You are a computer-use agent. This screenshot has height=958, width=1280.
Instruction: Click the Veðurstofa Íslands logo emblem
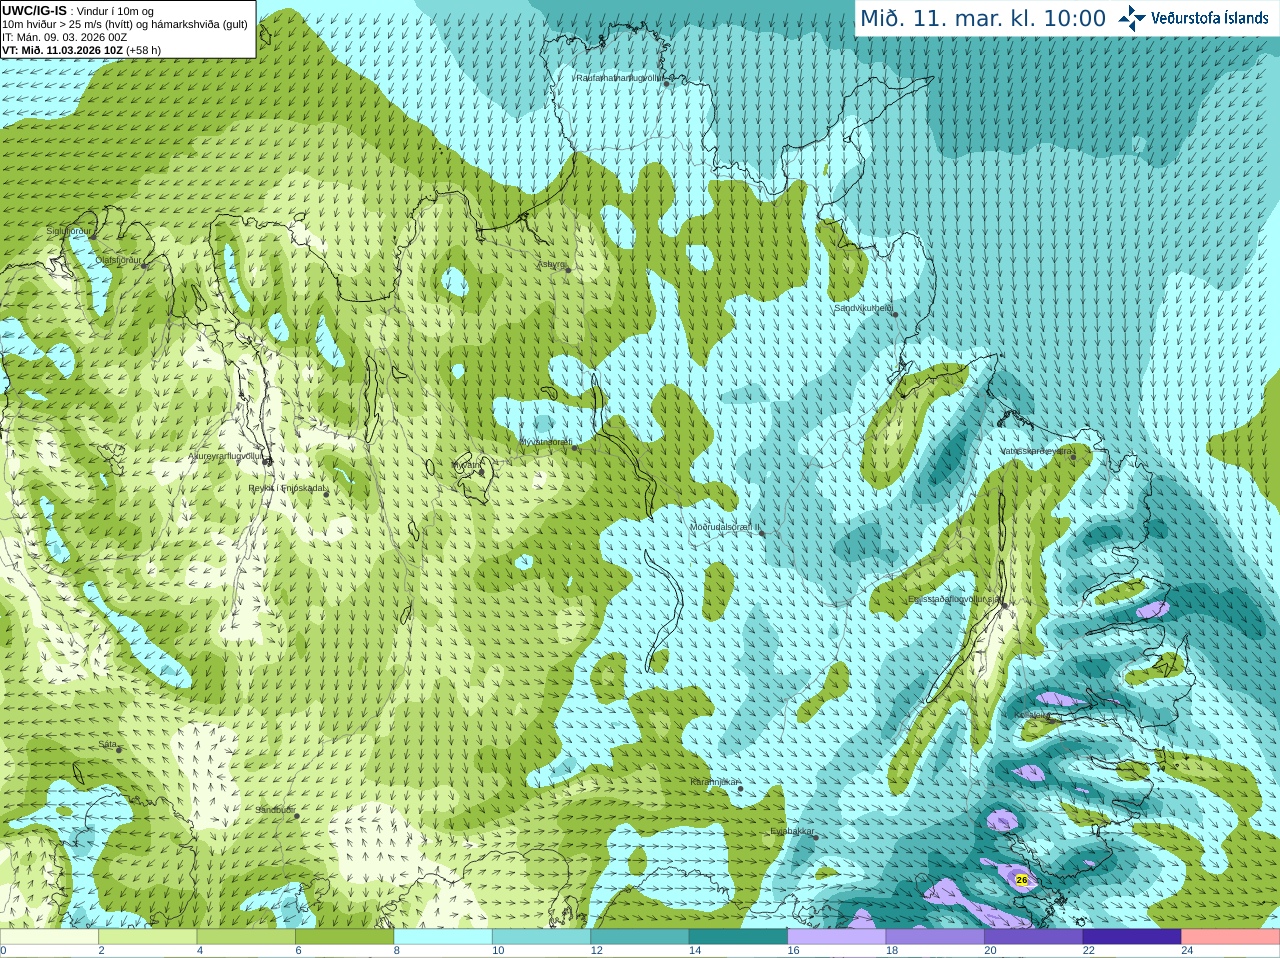1132,18
